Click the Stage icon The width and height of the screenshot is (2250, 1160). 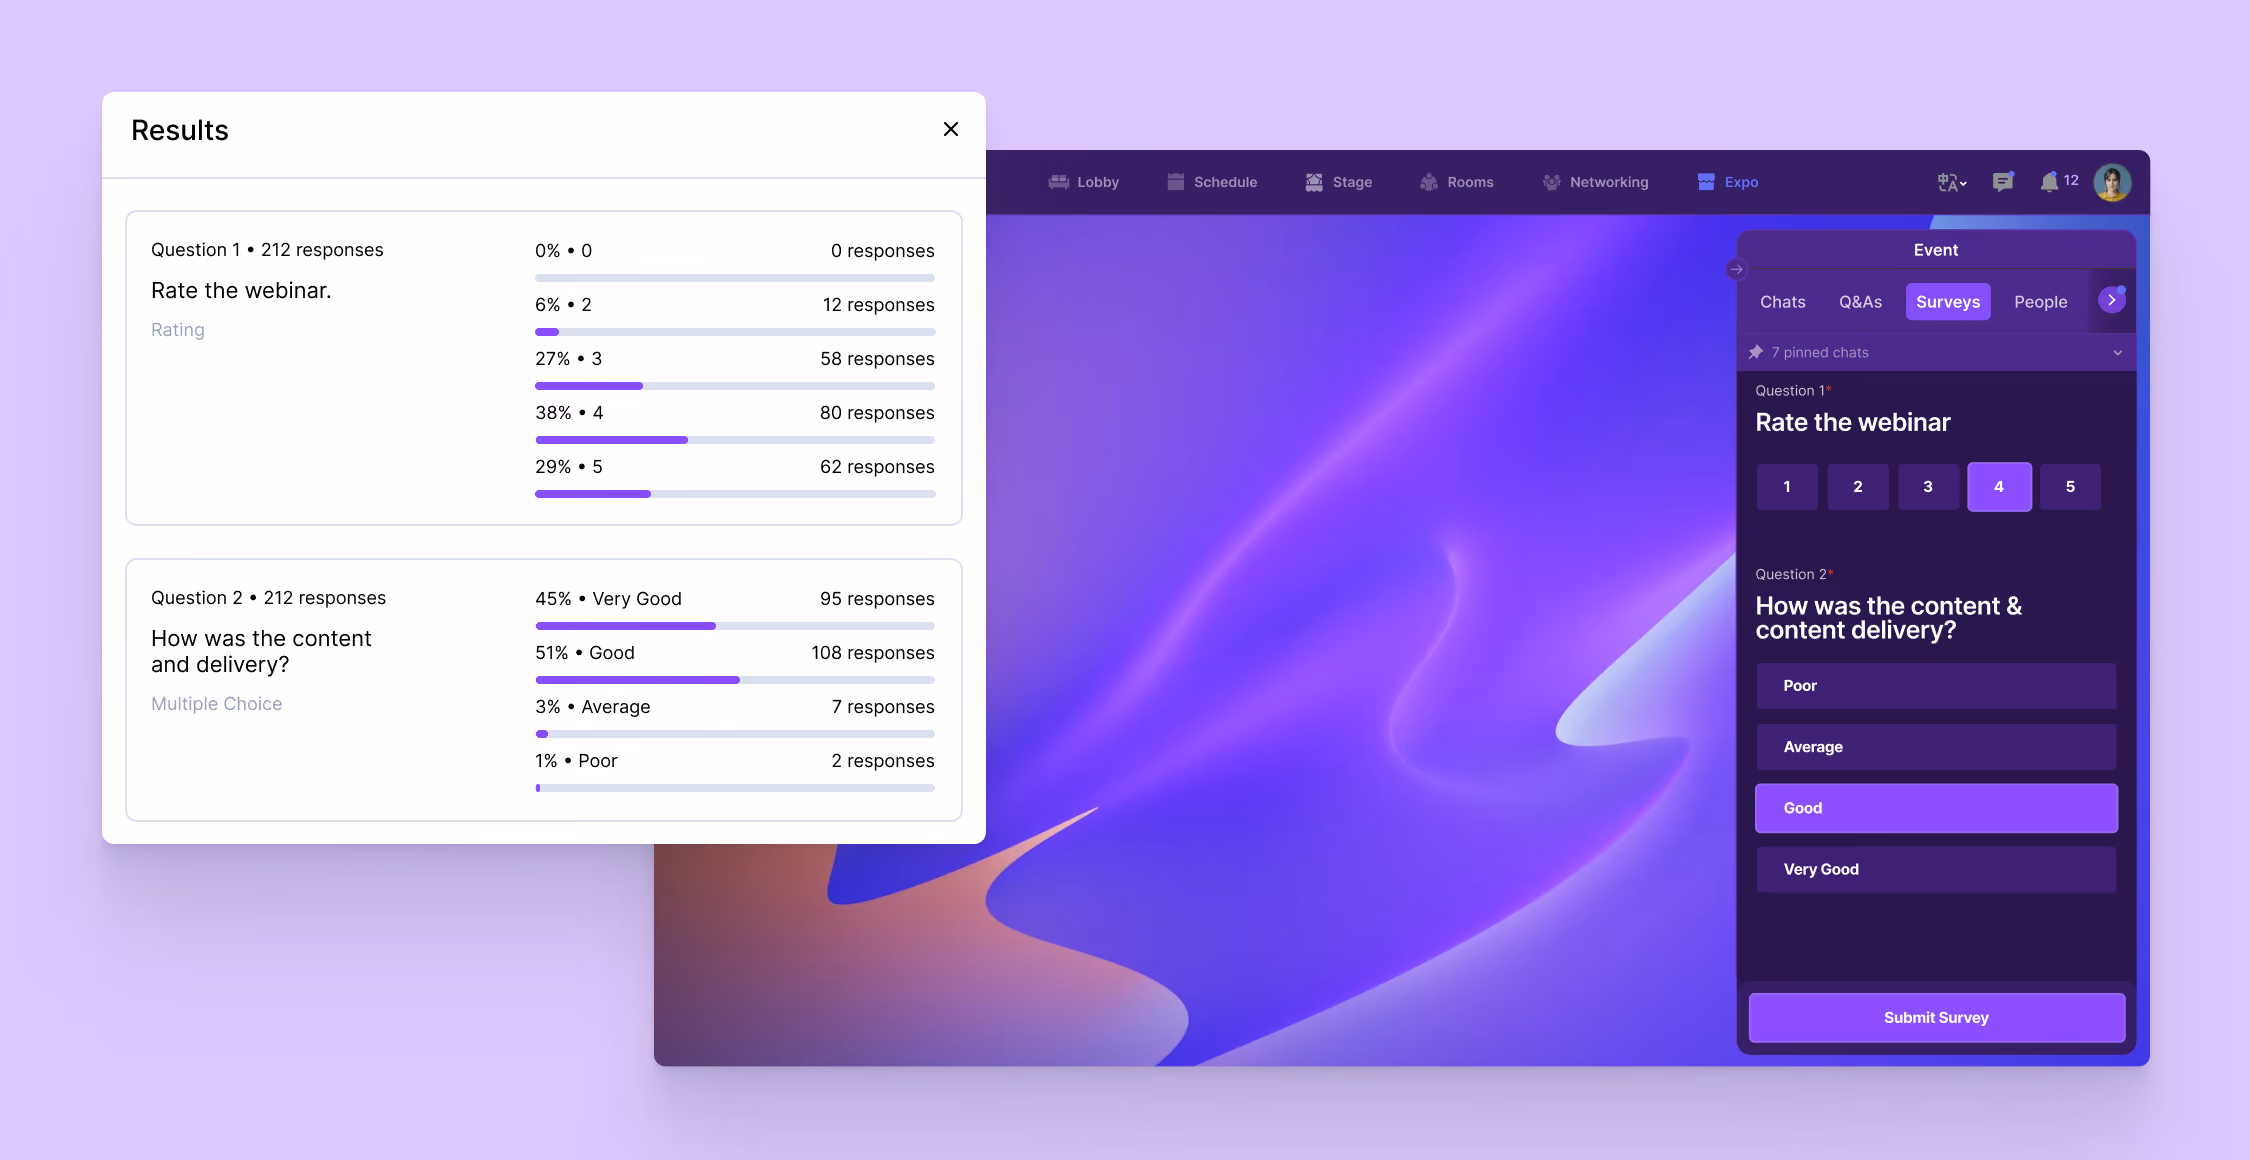(x=1314, y=182)
